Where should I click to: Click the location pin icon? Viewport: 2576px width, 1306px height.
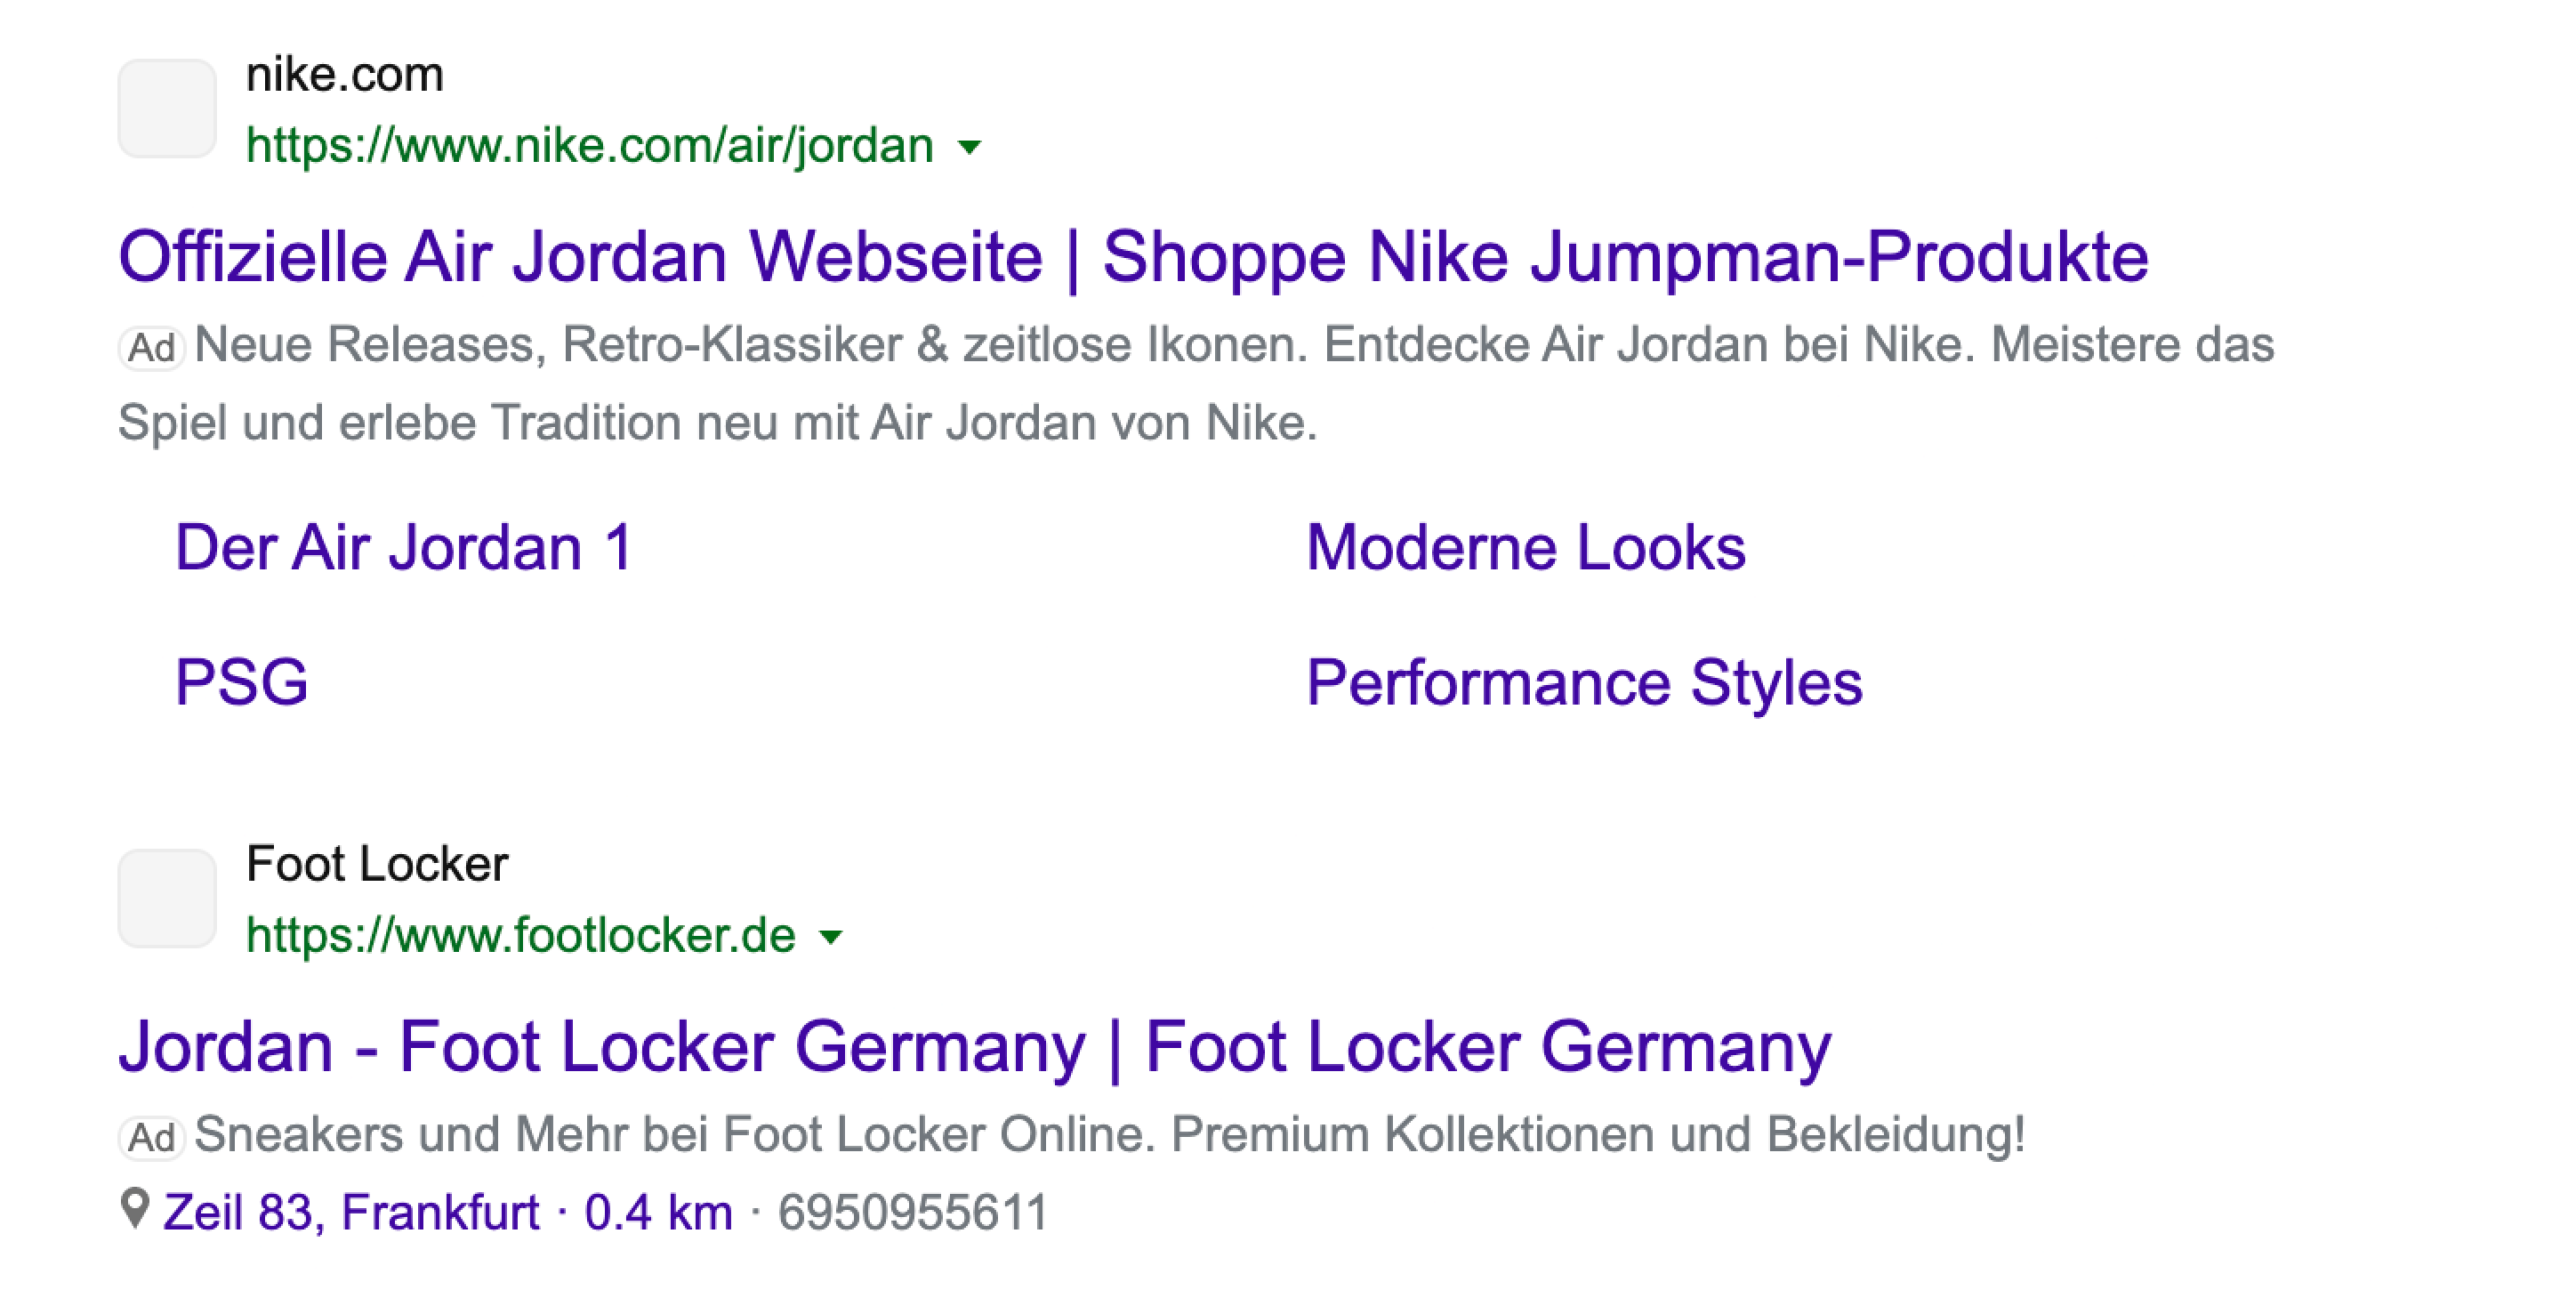click(x=134, y=1208)
